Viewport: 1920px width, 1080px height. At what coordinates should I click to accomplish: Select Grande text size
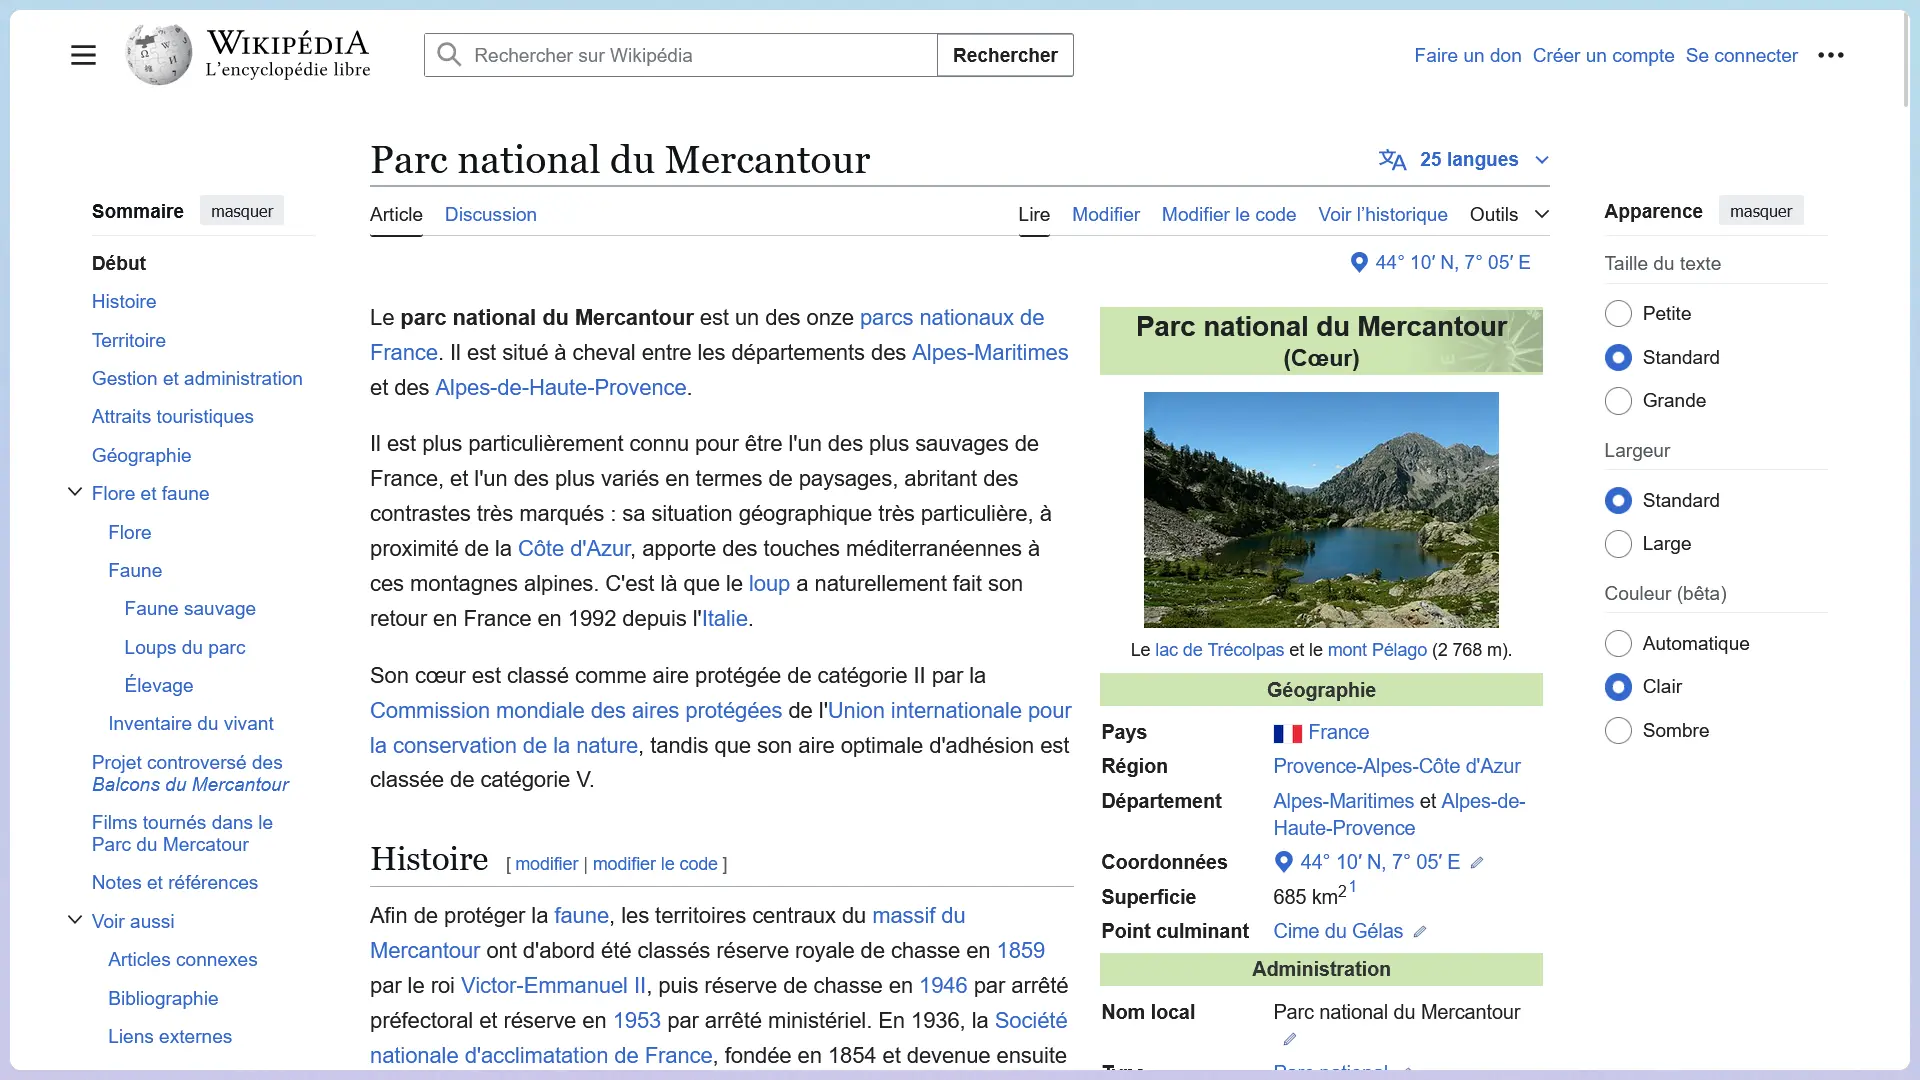(1618, 401)
